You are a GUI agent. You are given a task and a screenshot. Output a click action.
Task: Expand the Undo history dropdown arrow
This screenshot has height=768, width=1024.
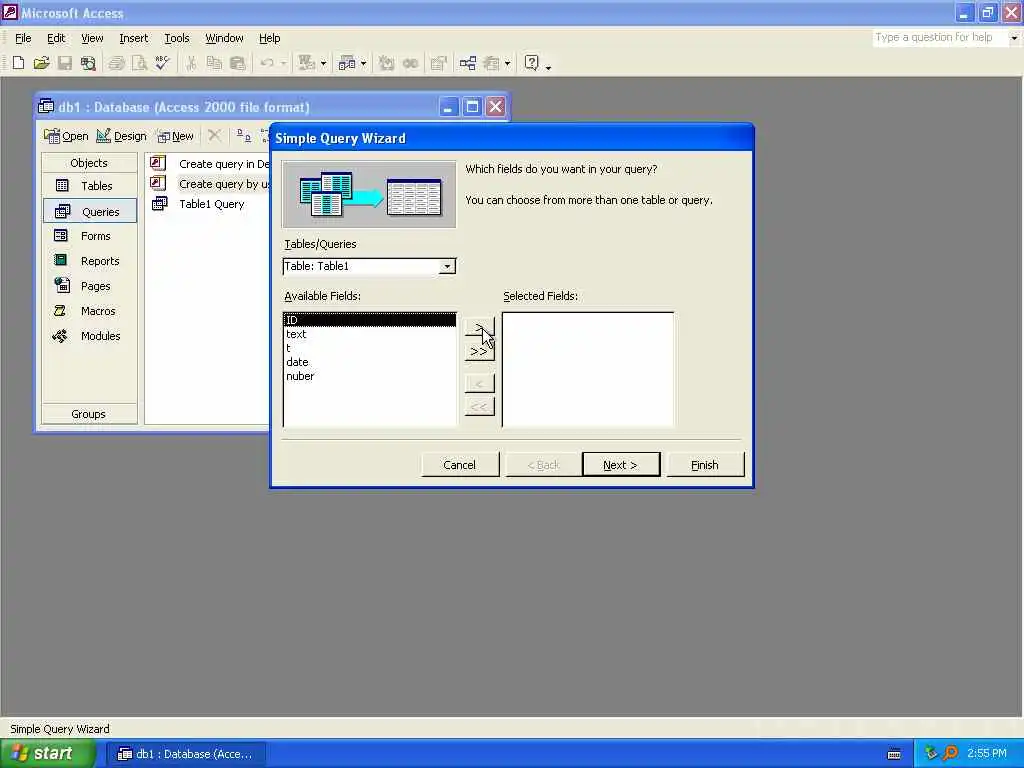point(283,63)
